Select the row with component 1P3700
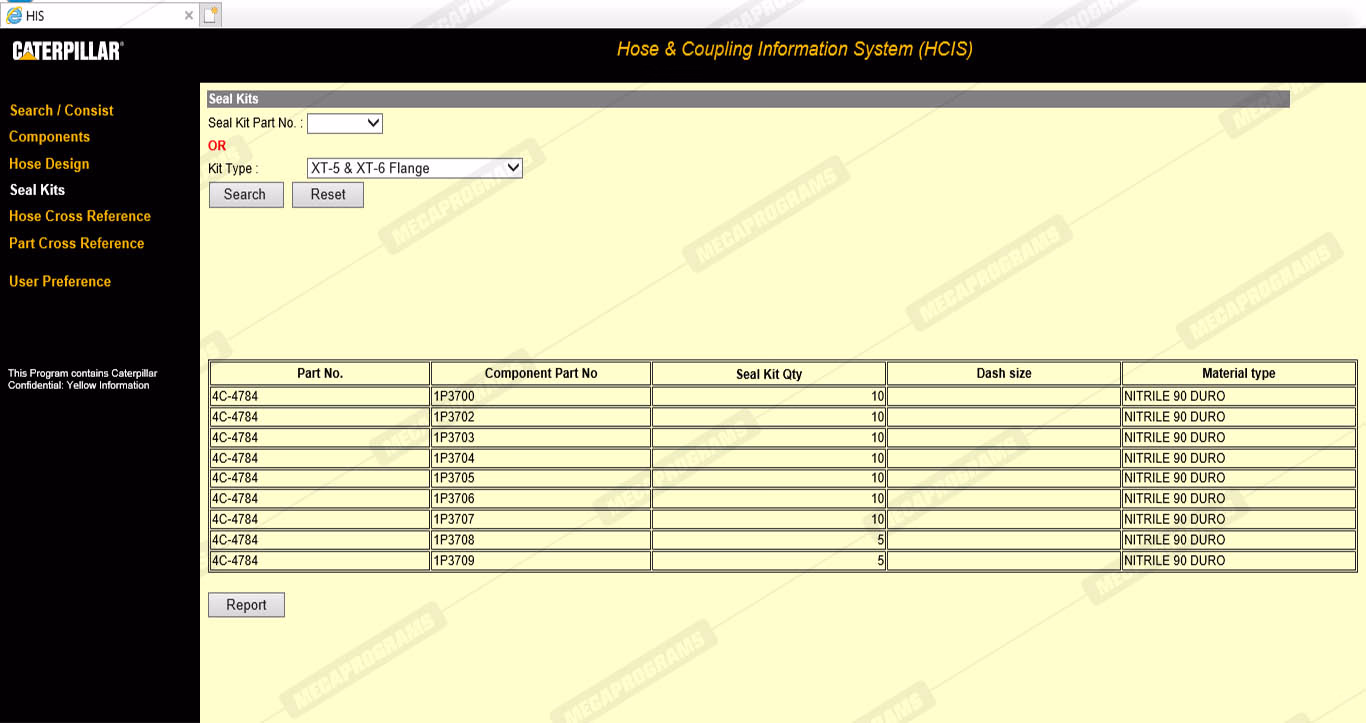Viewport: 1366px width, 723px height. click(540, 396)
